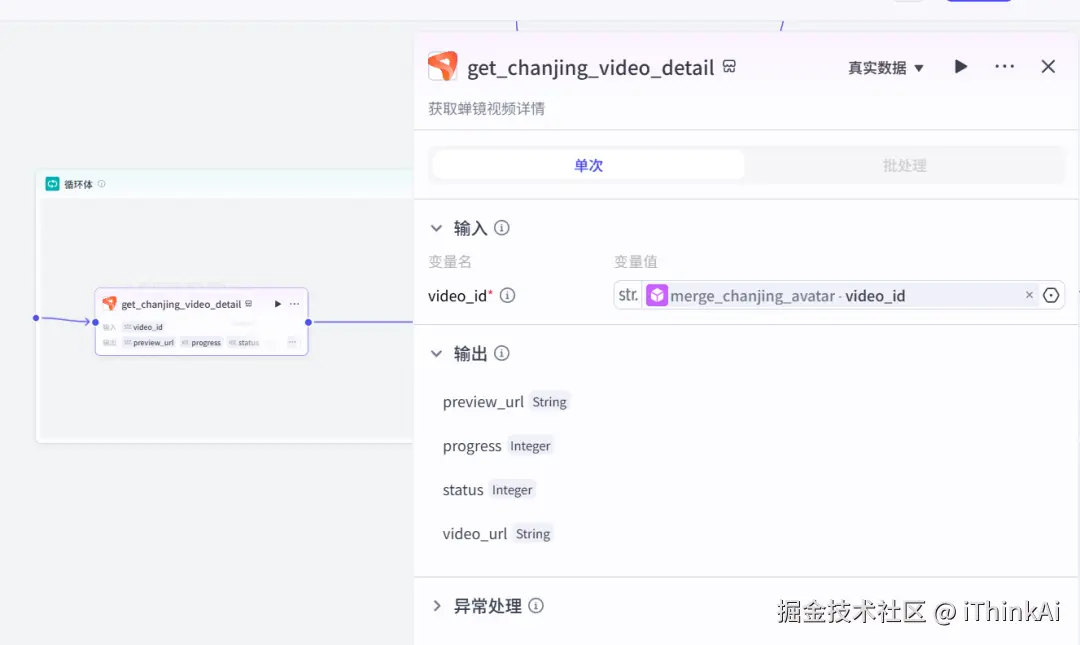Click the str. type selector on value field
Viewport: 1080px width, 645px height.
pyautogui.click(x=628, y=295)
